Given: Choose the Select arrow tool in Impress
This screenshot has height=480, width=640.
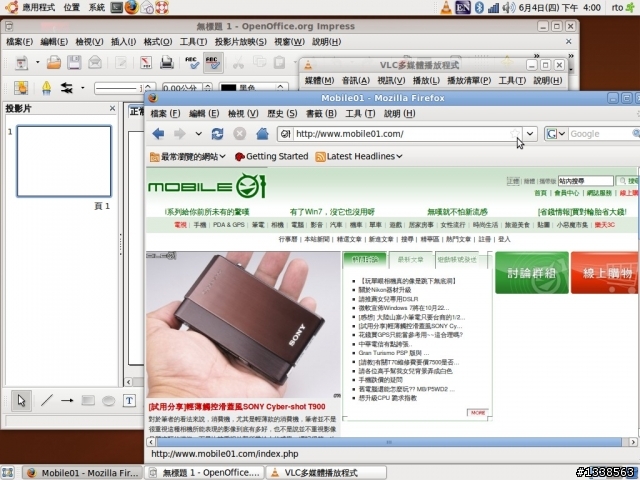Looking at the screenshot, I should (x=22, y=401).
